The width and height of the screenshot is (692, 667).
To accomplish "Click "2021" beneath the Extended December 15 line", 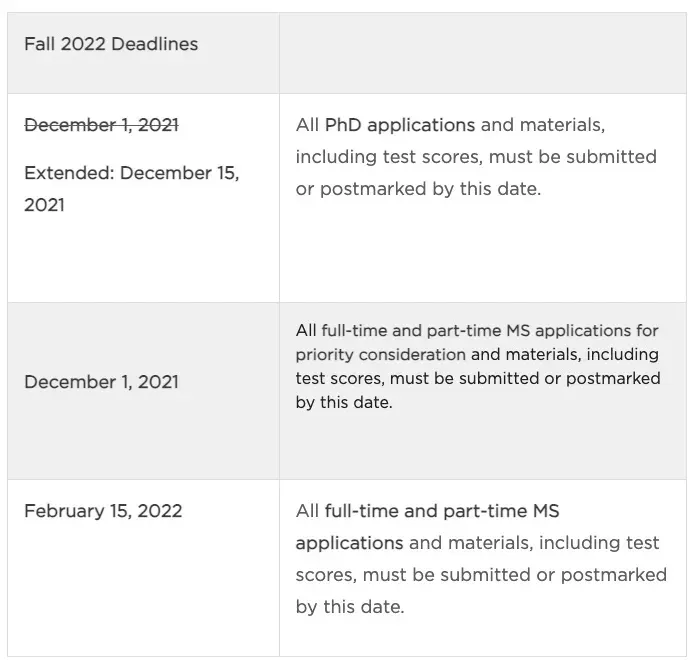I will [x=44, y=205].
